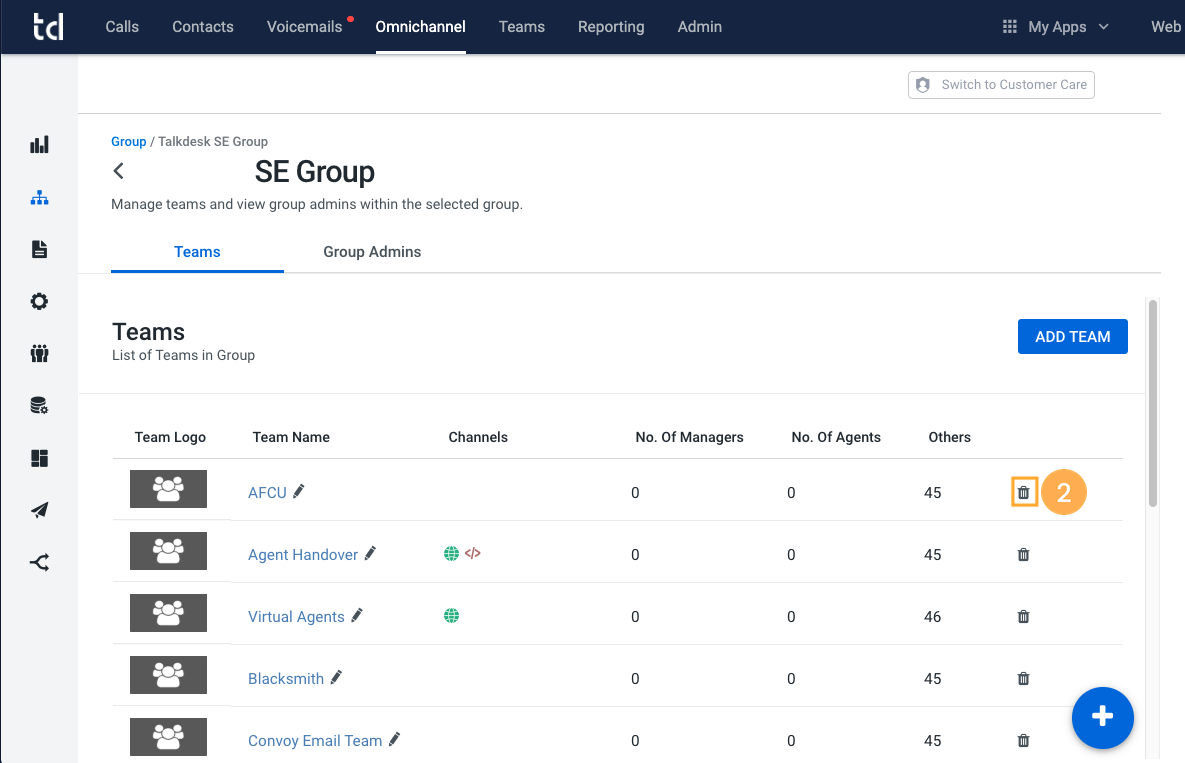This screenshot has width=1185, height=763.
Task: Edit Convoy Email Team pencil icon
Action: point(394,739)
